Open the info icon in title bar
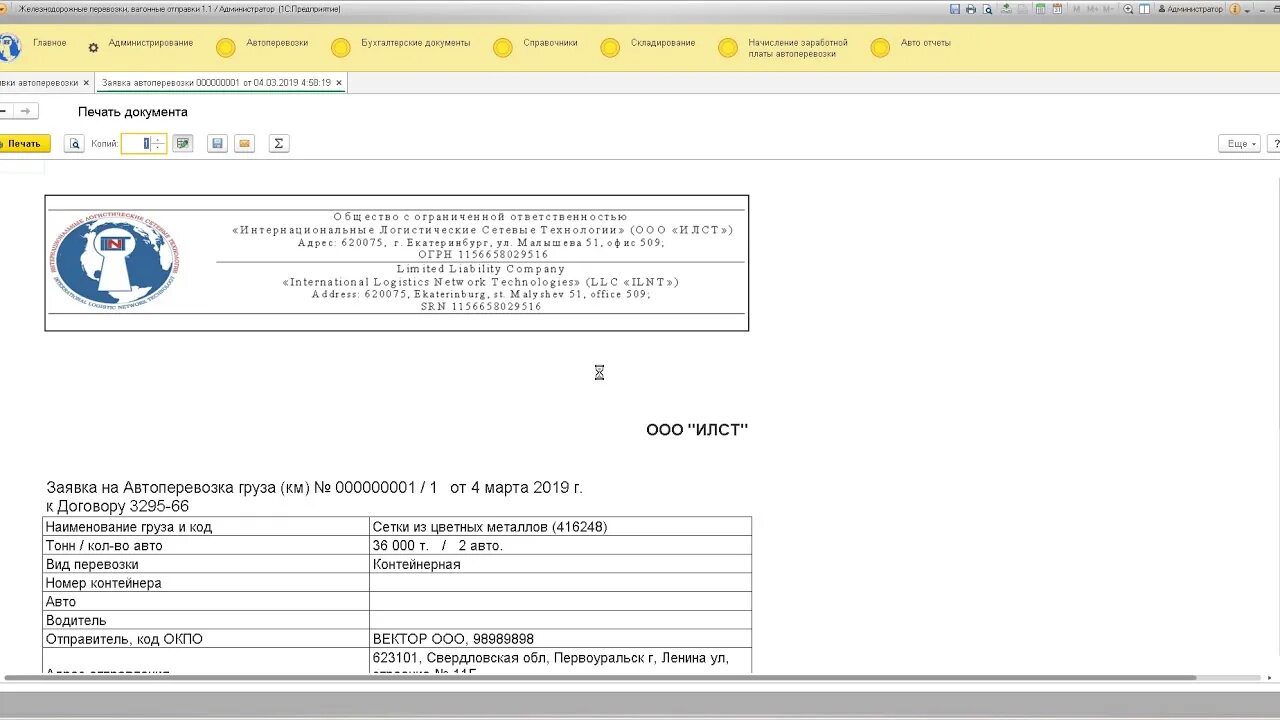 click(x=1234, y=9)
